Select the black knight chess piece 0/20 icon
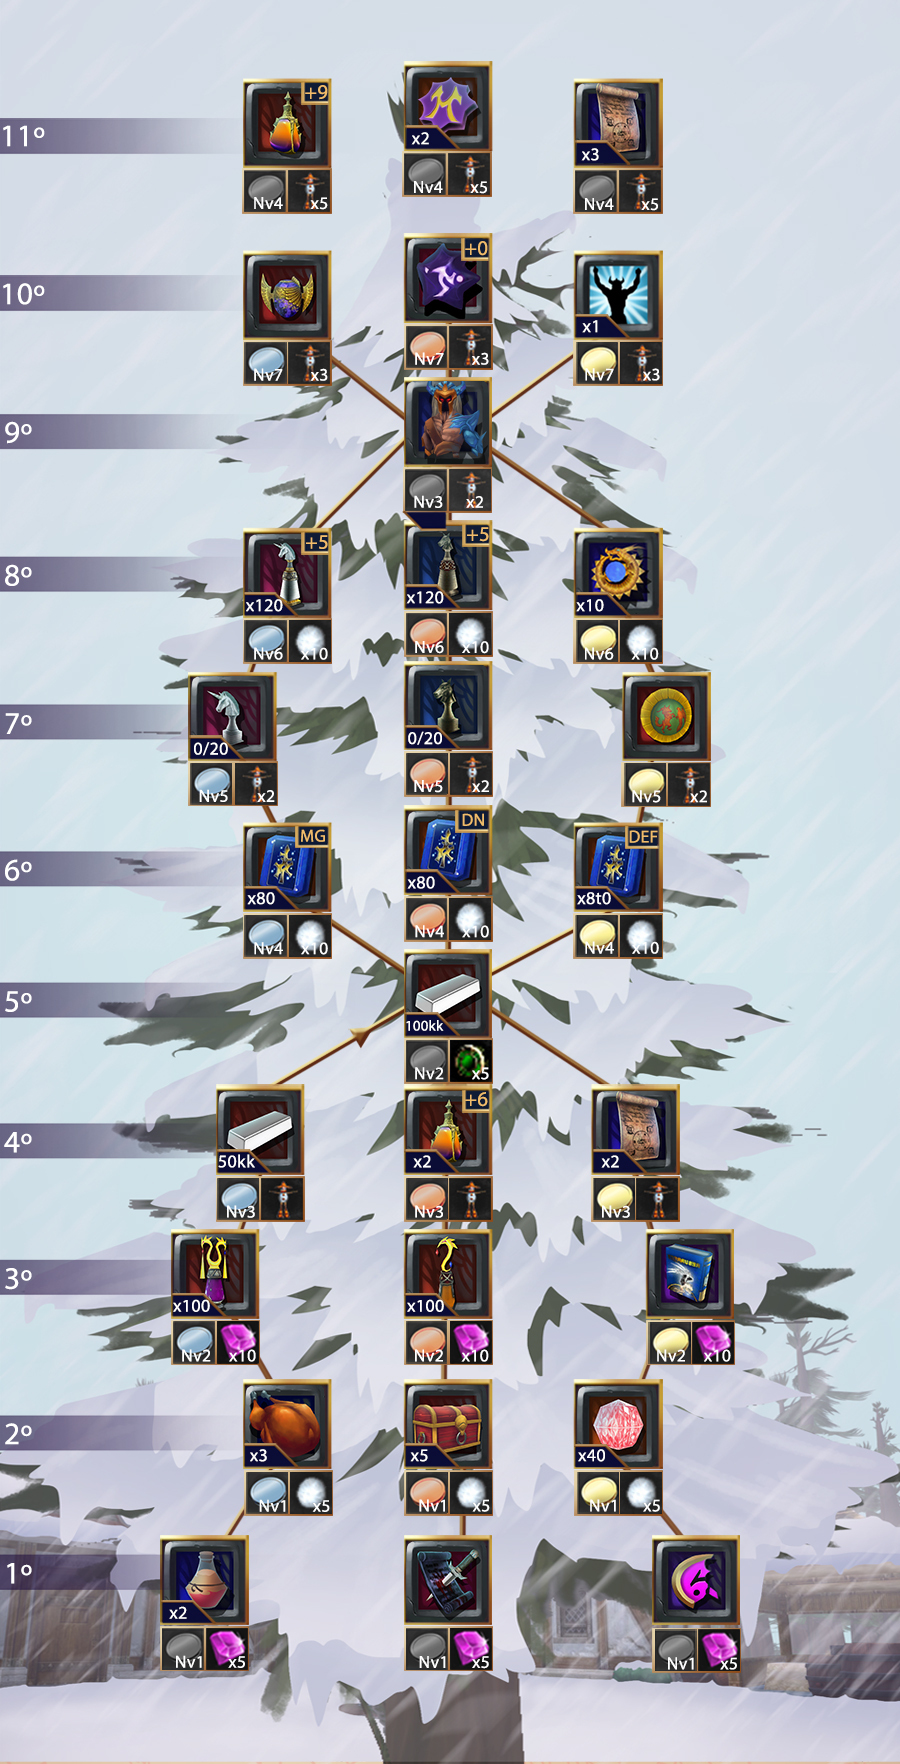900x1764 pixels. (448, 707)
